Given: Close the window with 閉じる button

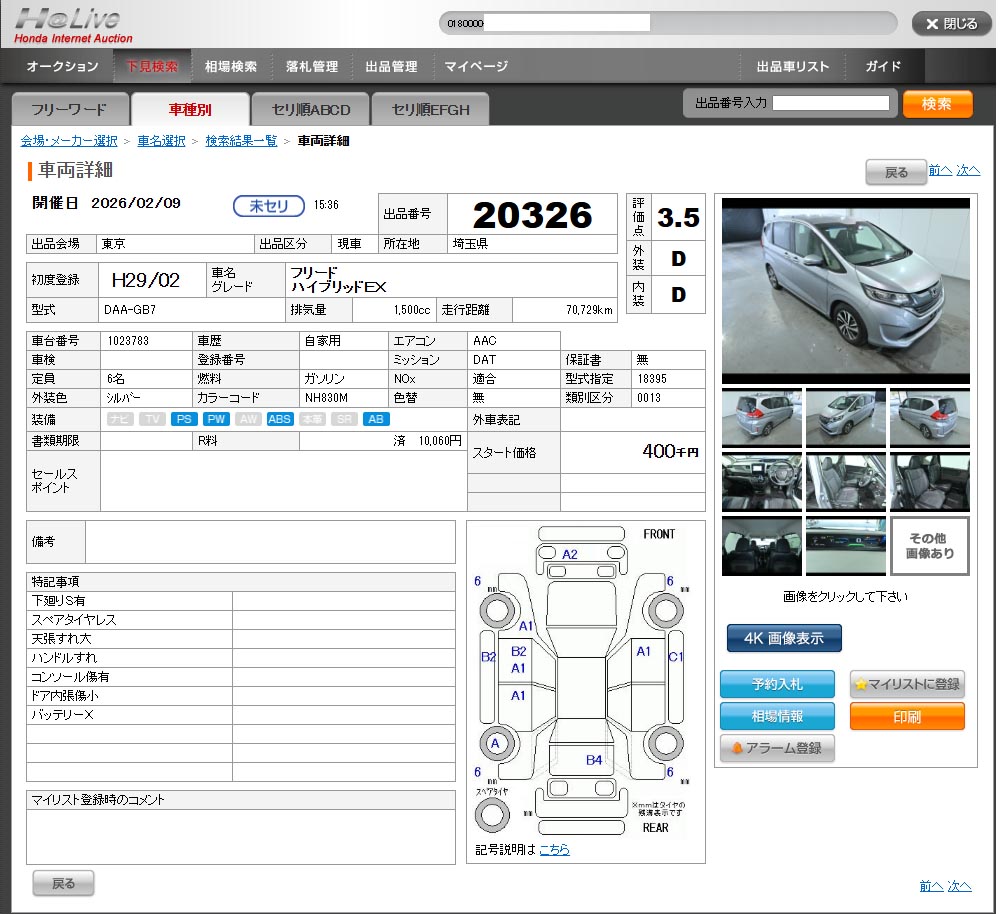Looking at the screenshot, I should click(951, 24).
